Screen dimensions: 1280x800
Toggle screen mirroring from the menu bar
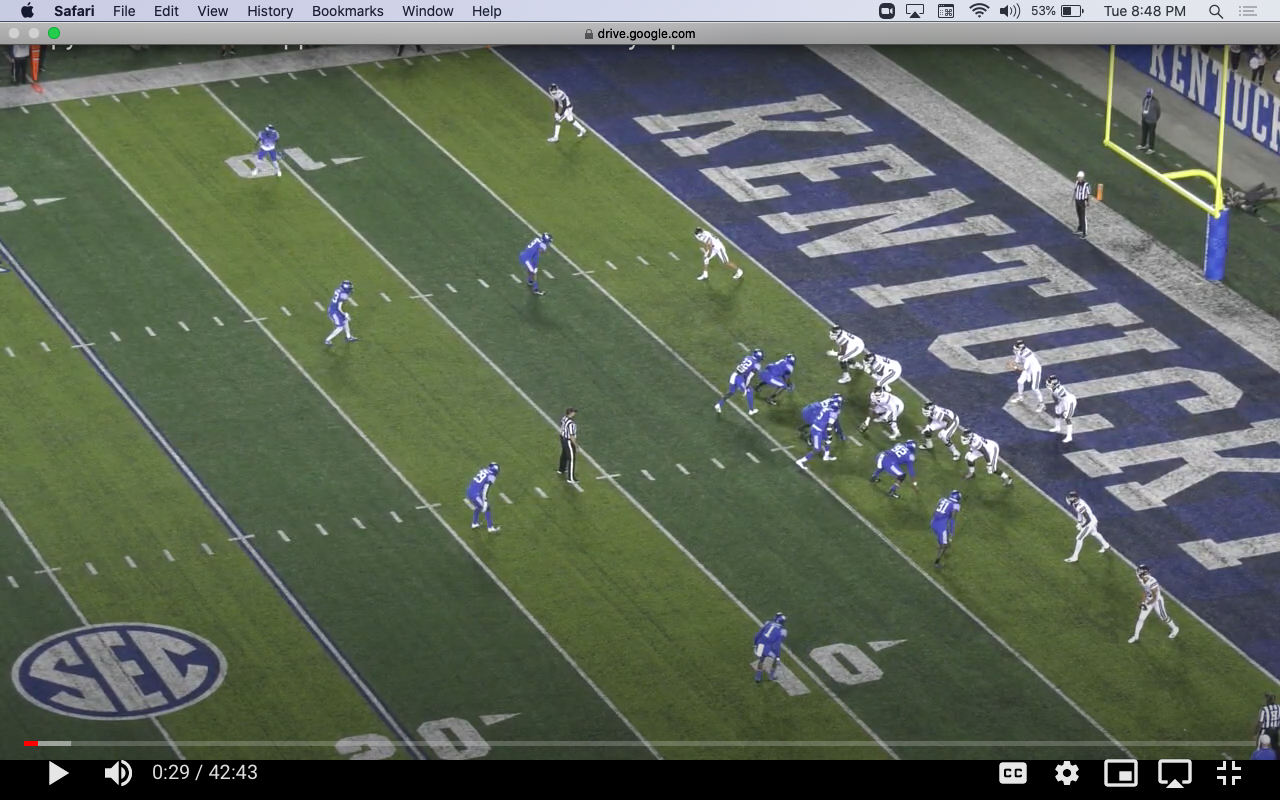pos(913,11)
